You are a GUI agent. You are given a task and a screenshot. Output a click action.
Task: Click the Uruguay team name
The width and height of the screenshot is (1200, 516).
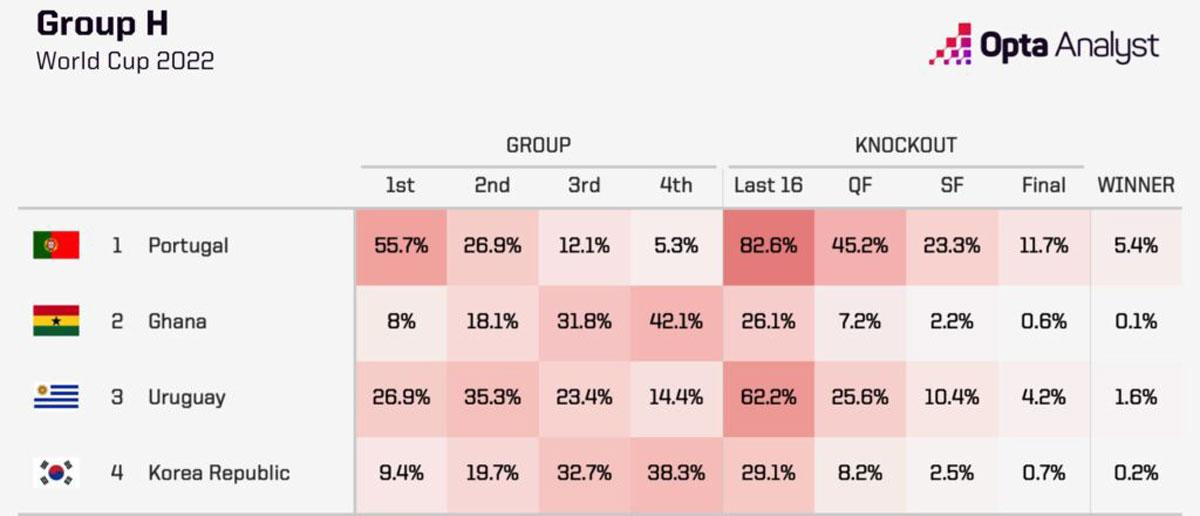187,397
